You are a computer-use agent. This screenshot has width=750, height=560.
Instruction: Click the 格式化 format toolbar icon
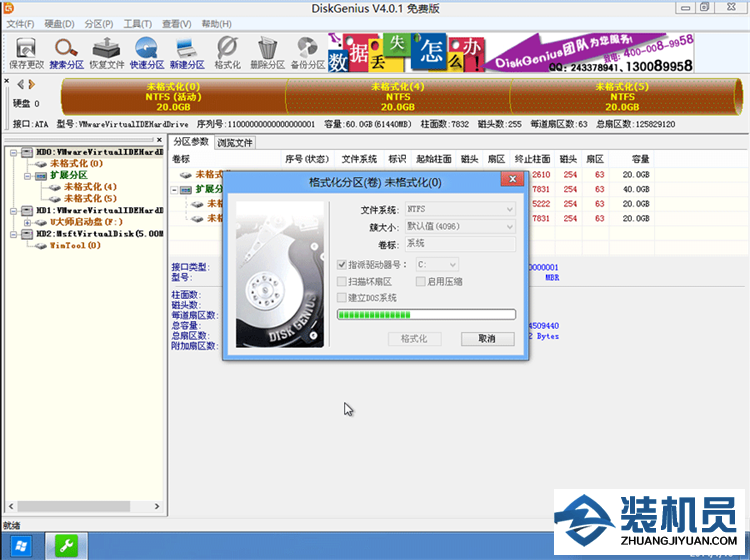(x=227, y=53)
